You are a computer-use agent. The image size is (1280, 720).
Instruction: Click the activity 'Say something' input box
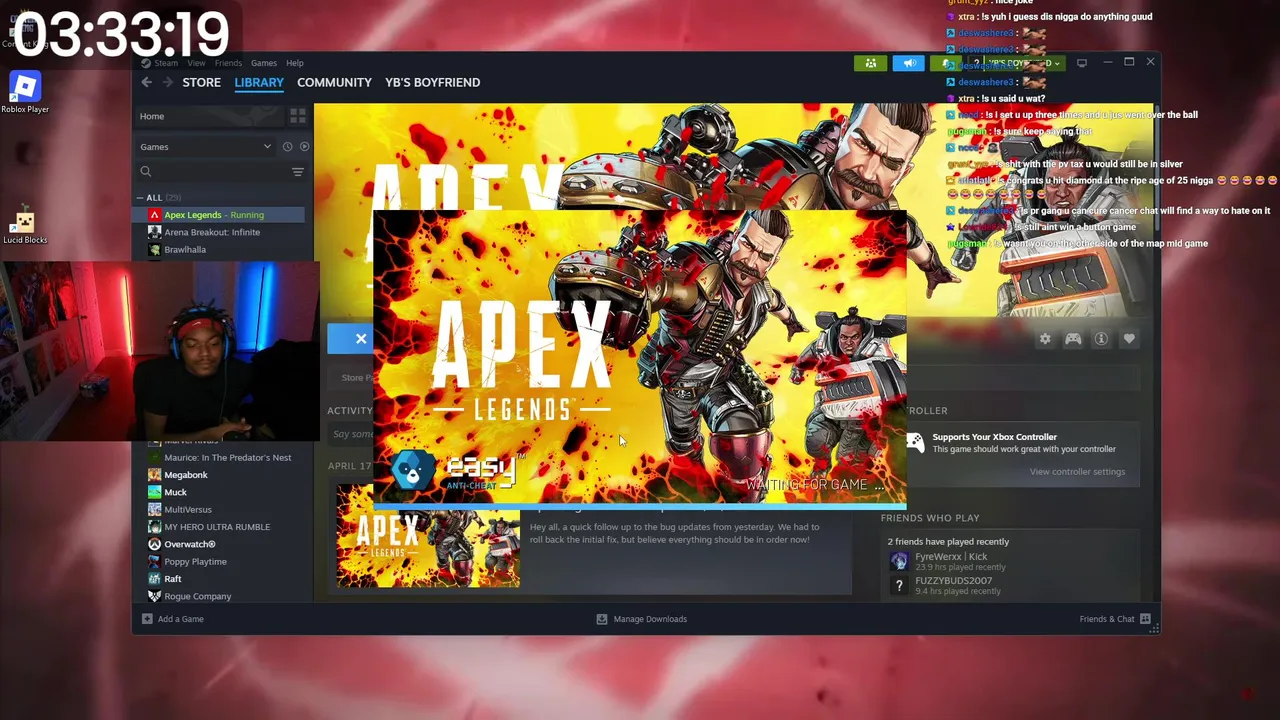[352, 434]
